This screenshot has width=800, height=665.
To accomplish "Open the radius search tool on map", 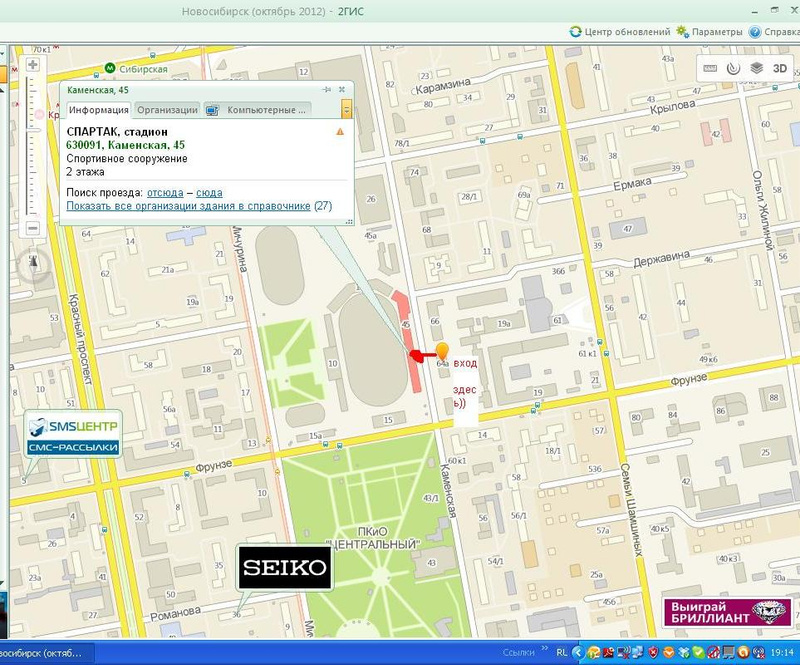I will coord(733,67).
